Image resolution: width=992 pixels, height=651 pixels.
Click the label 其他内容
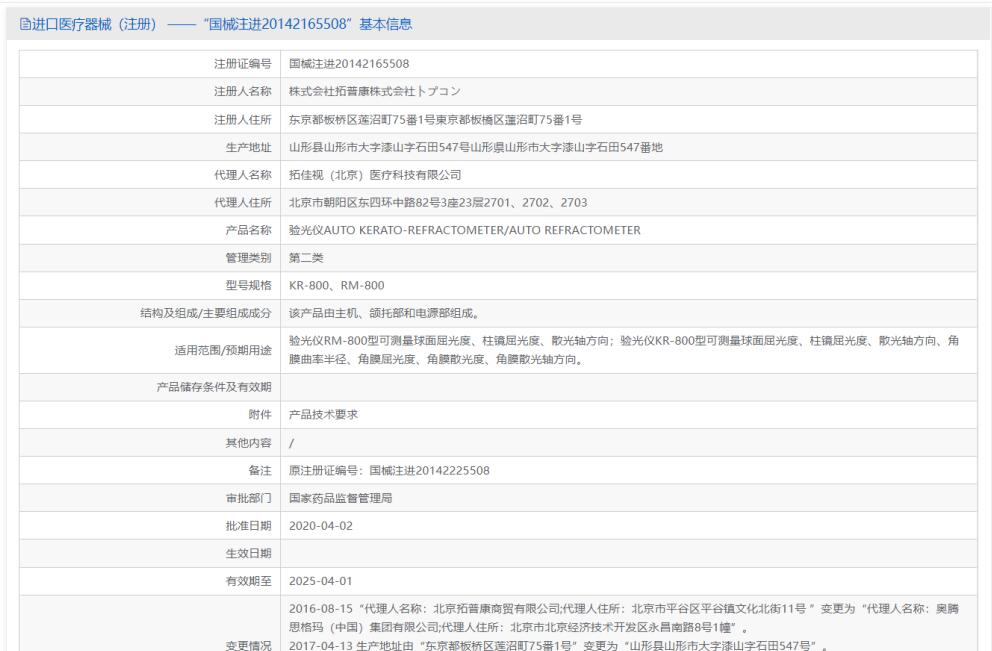click(x=248, y=443)
